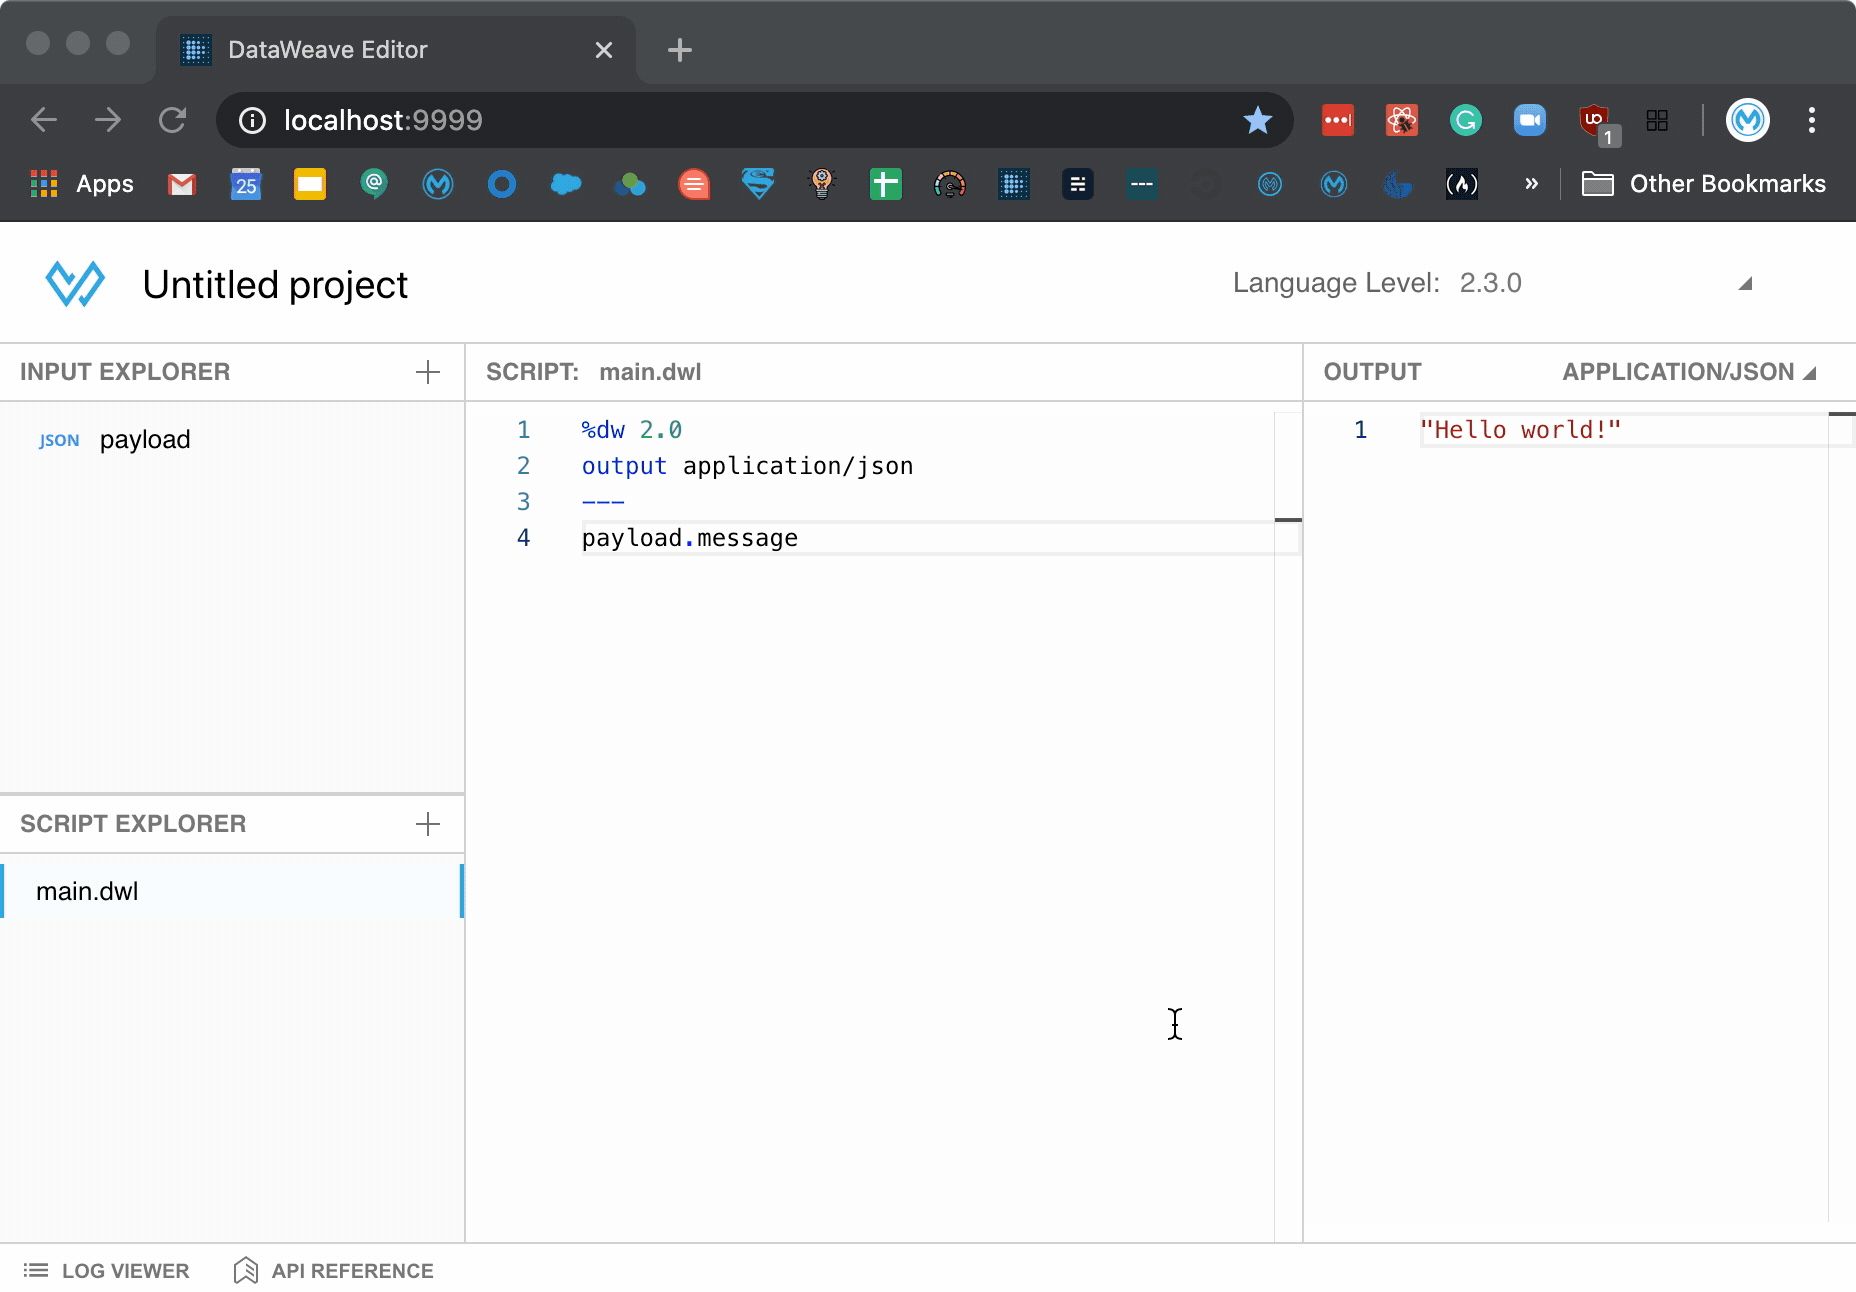The width and height of the screenshot is (1856, 1292).
Task: Open the uBlock Origin extension
Action: coord(1594,121)
